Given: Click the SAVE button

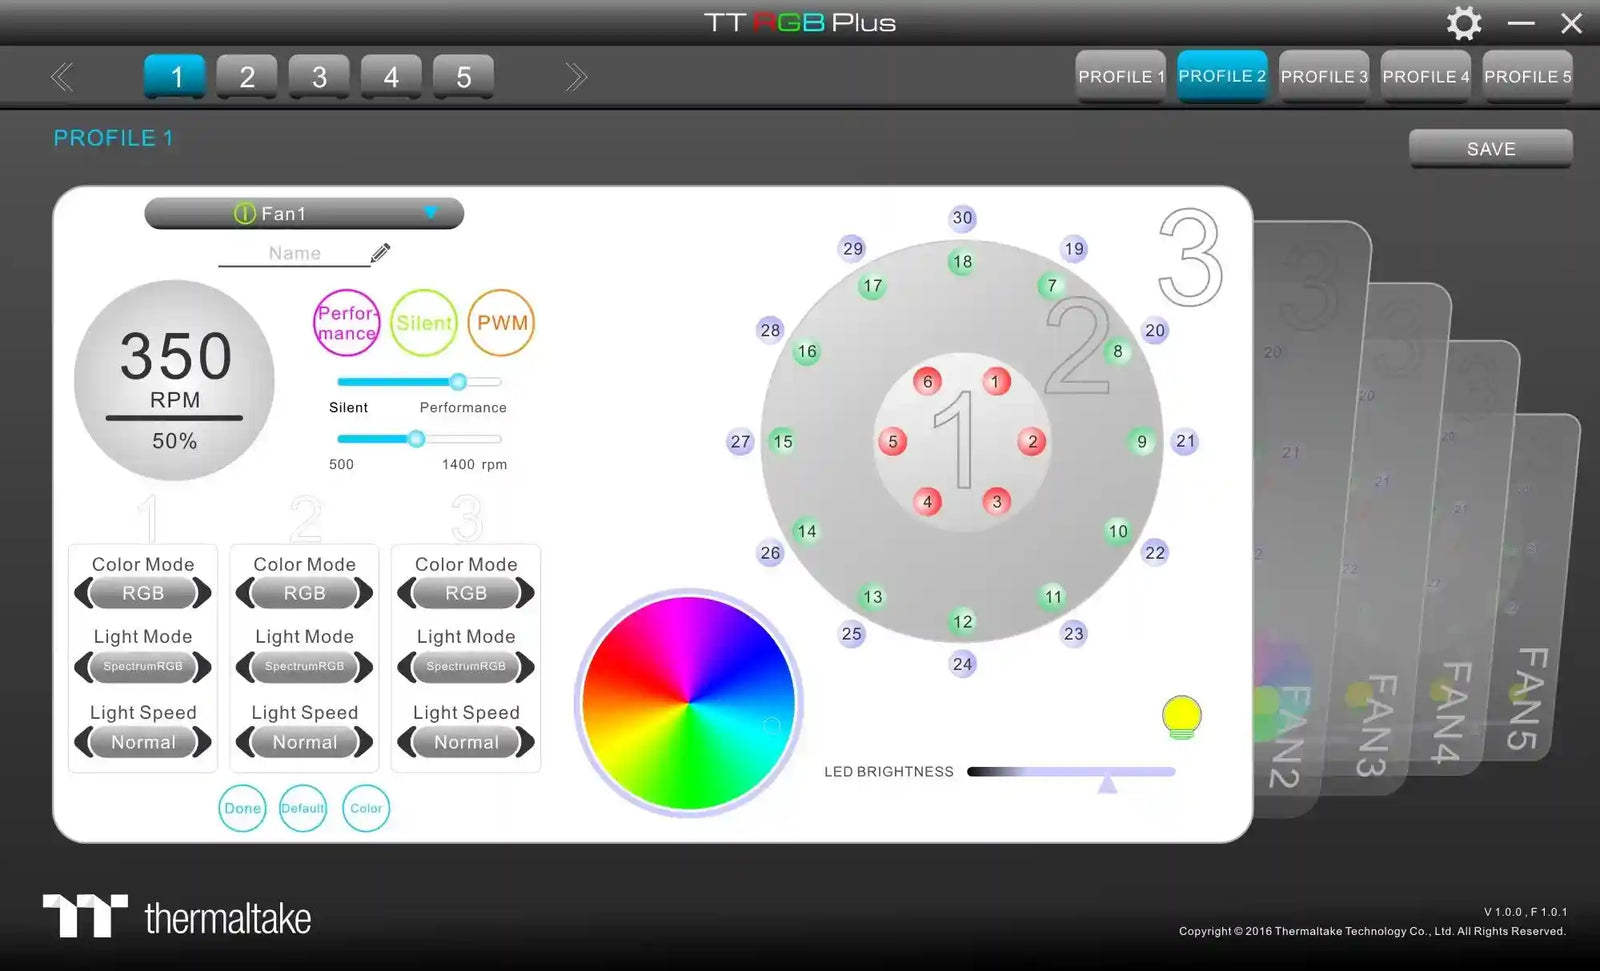Looking at the screenshot, I should (1490, 149).
